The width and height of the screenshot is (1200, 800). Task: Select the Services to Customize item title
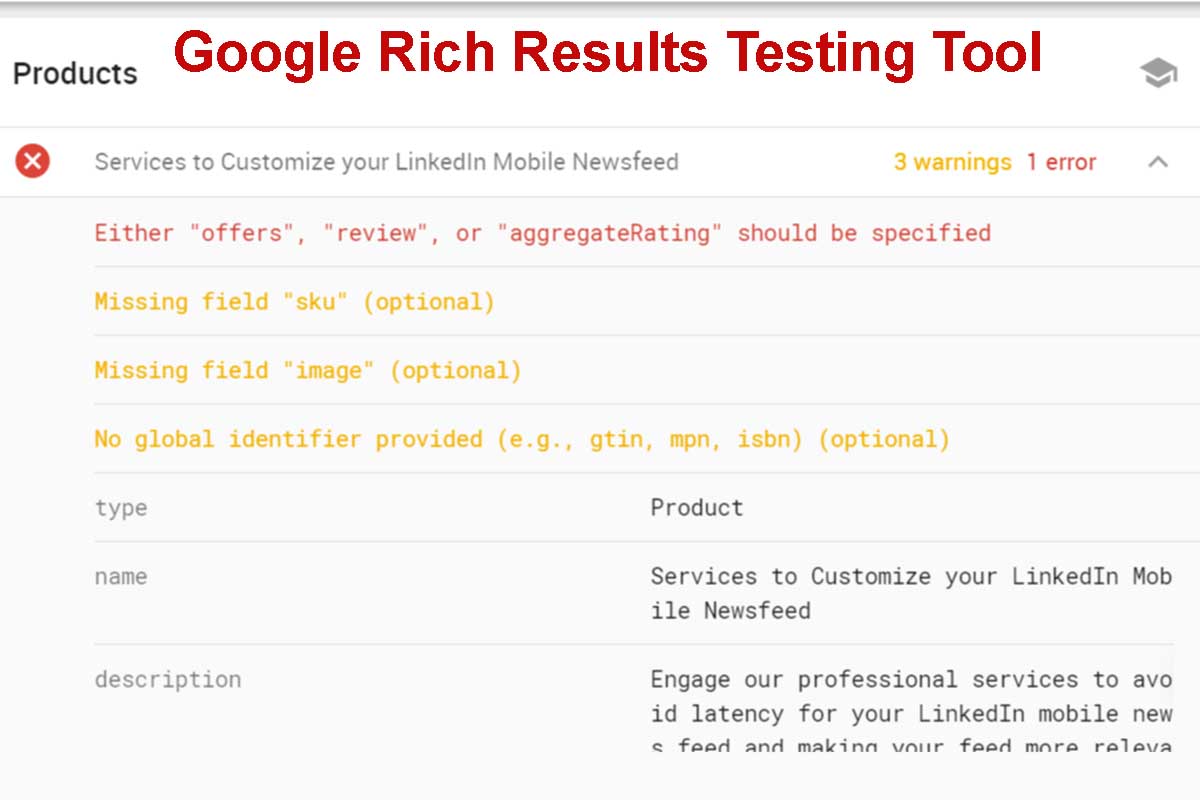(386, 162)
